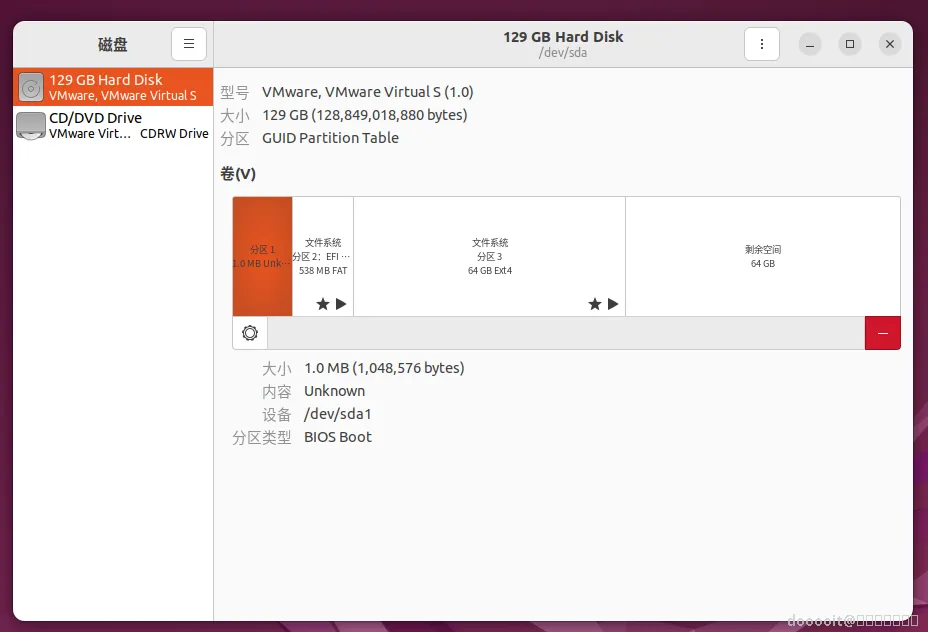The width and height of the screenshot is (928, 632).
Task: Minimize the Disks window
Action: (x=810, y=44)
